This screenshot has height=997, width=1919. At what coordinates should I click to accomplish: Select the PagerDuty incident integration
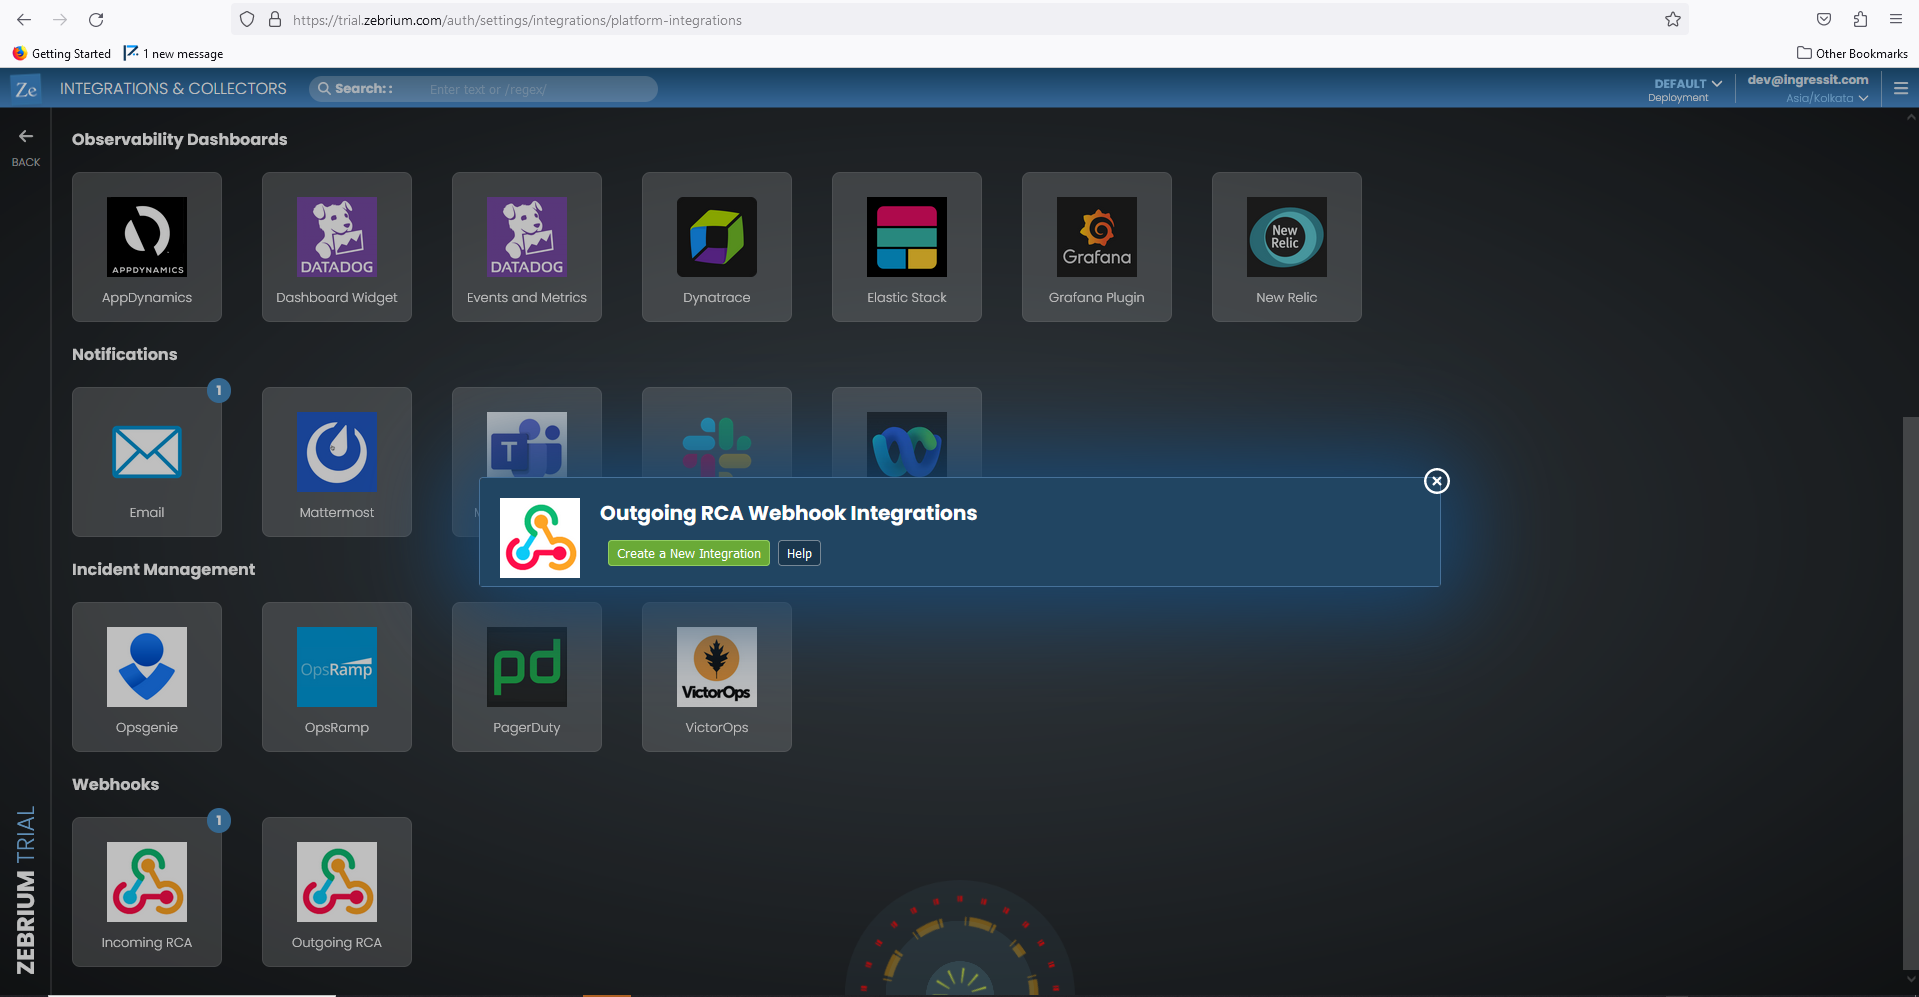tap(527, 677)
